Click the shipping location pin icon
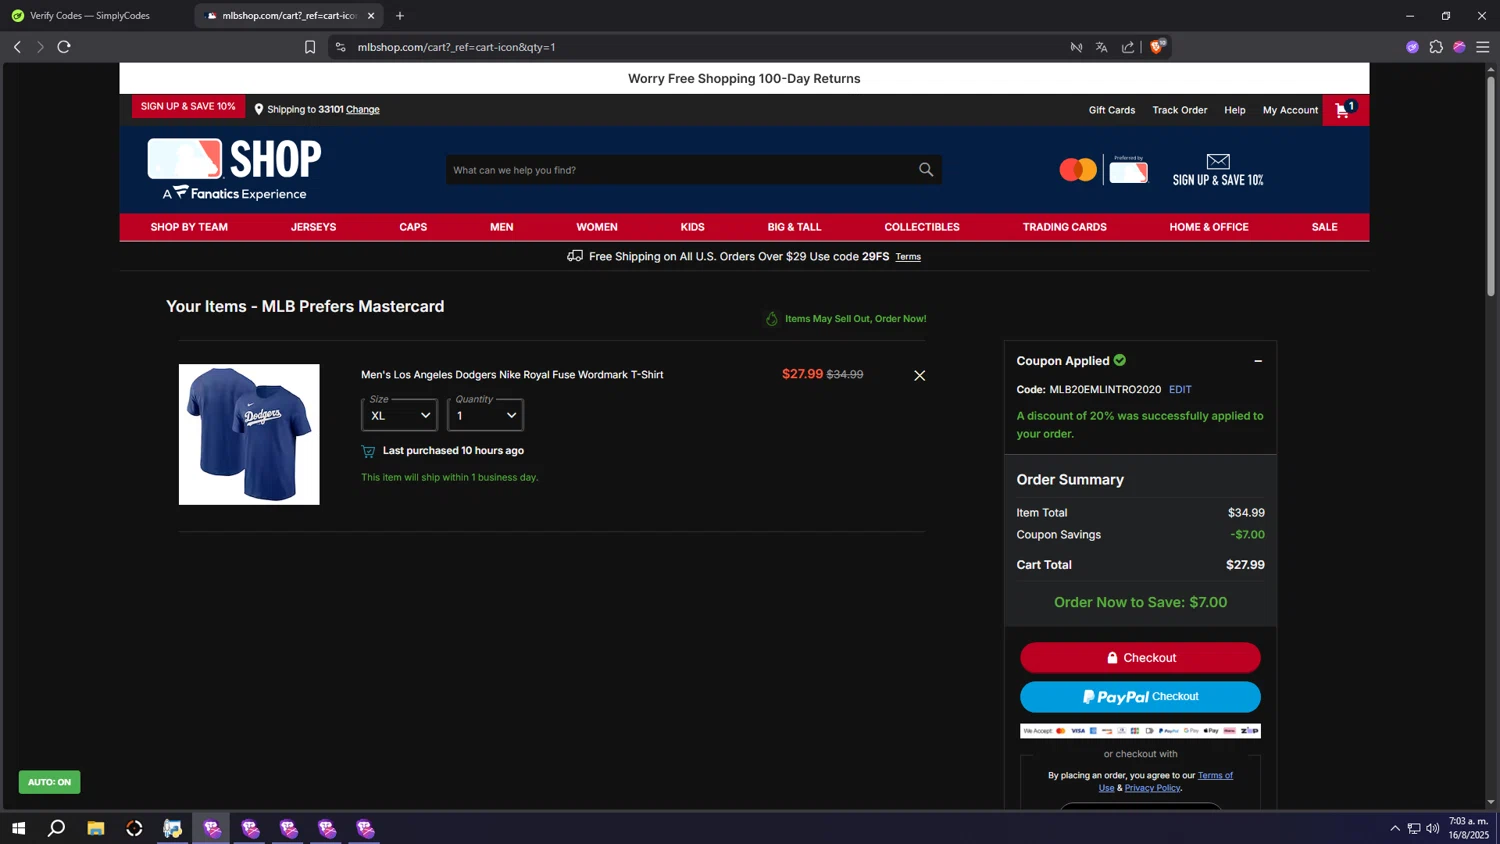This screenshot has height=844, width=1500. coord(259,110)
